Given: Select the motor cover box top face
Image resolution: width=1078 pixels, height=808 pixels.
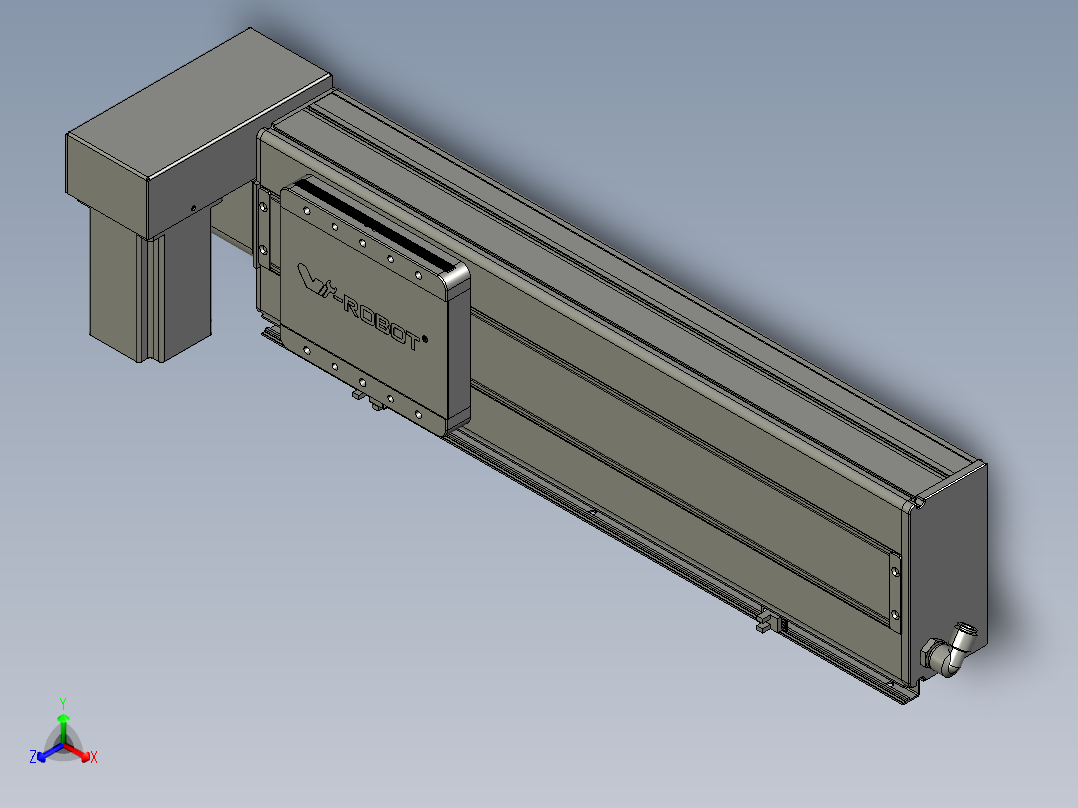Looking at the screenshot, I should click(201, 102).
